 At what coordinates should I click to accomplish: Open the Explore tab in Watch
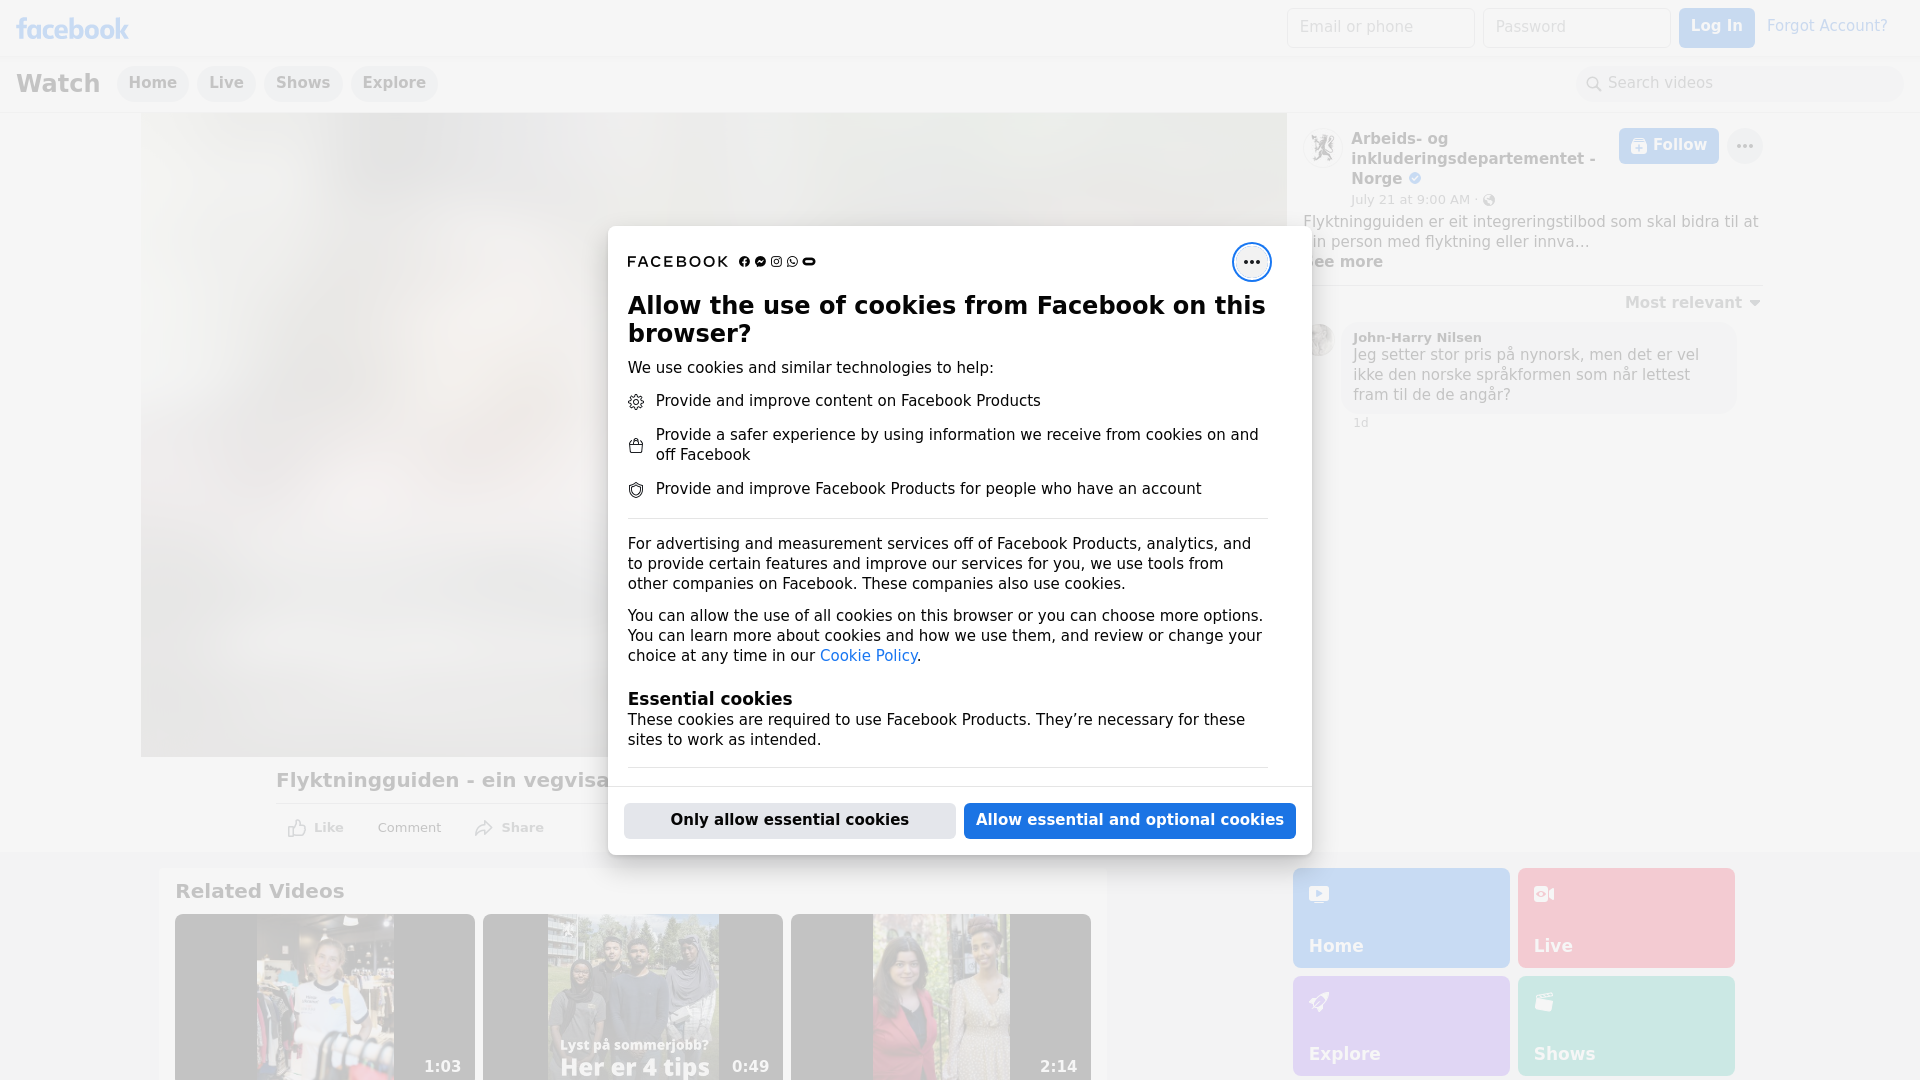tap(394, 83)
